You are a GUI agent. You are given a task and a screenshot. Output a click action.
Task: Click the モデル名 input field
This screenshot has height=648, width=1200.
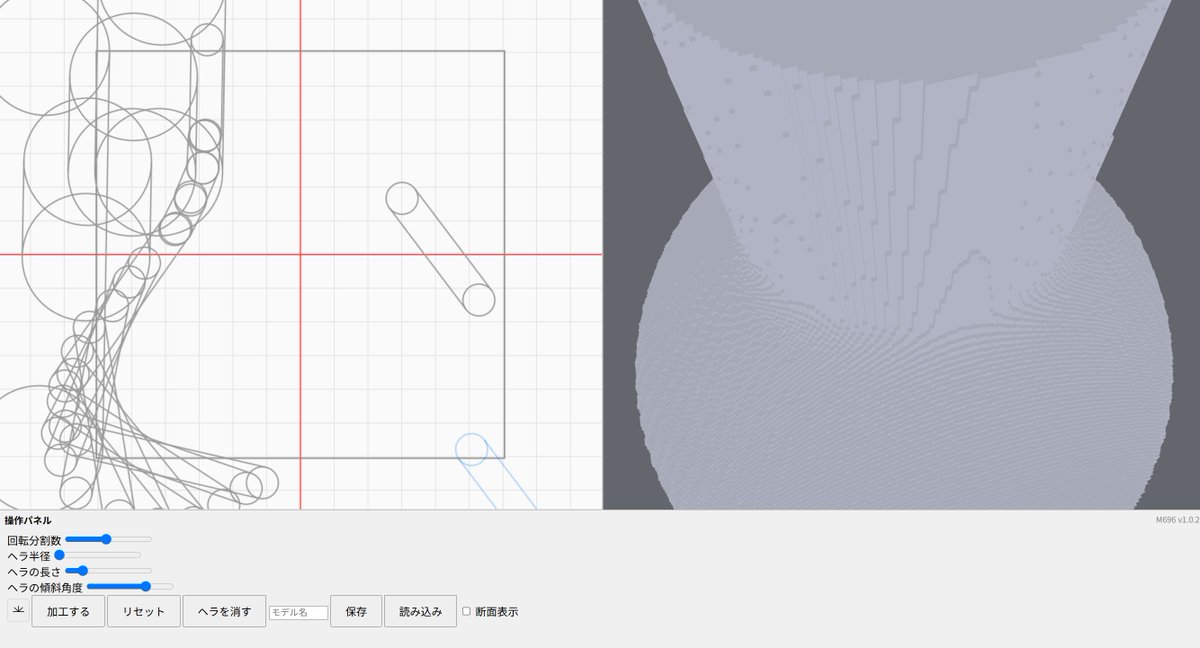[x=298, y=612]
